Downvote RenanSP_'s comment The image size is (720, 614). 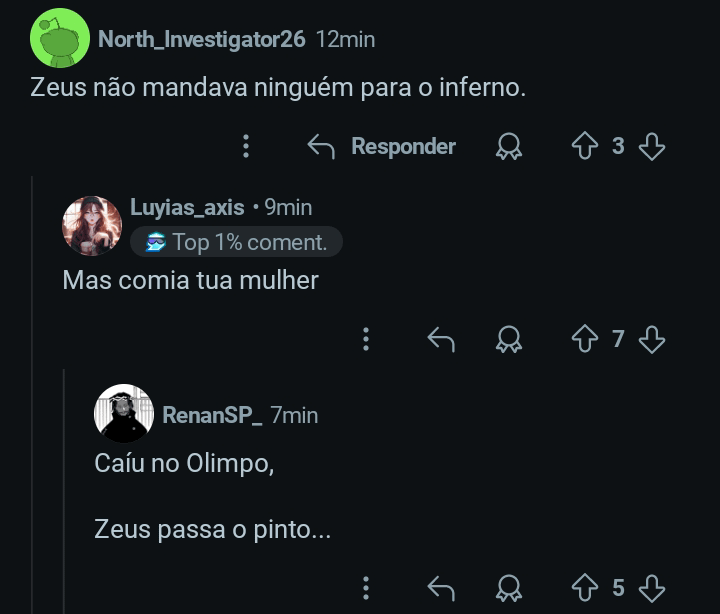click(652, 588)
